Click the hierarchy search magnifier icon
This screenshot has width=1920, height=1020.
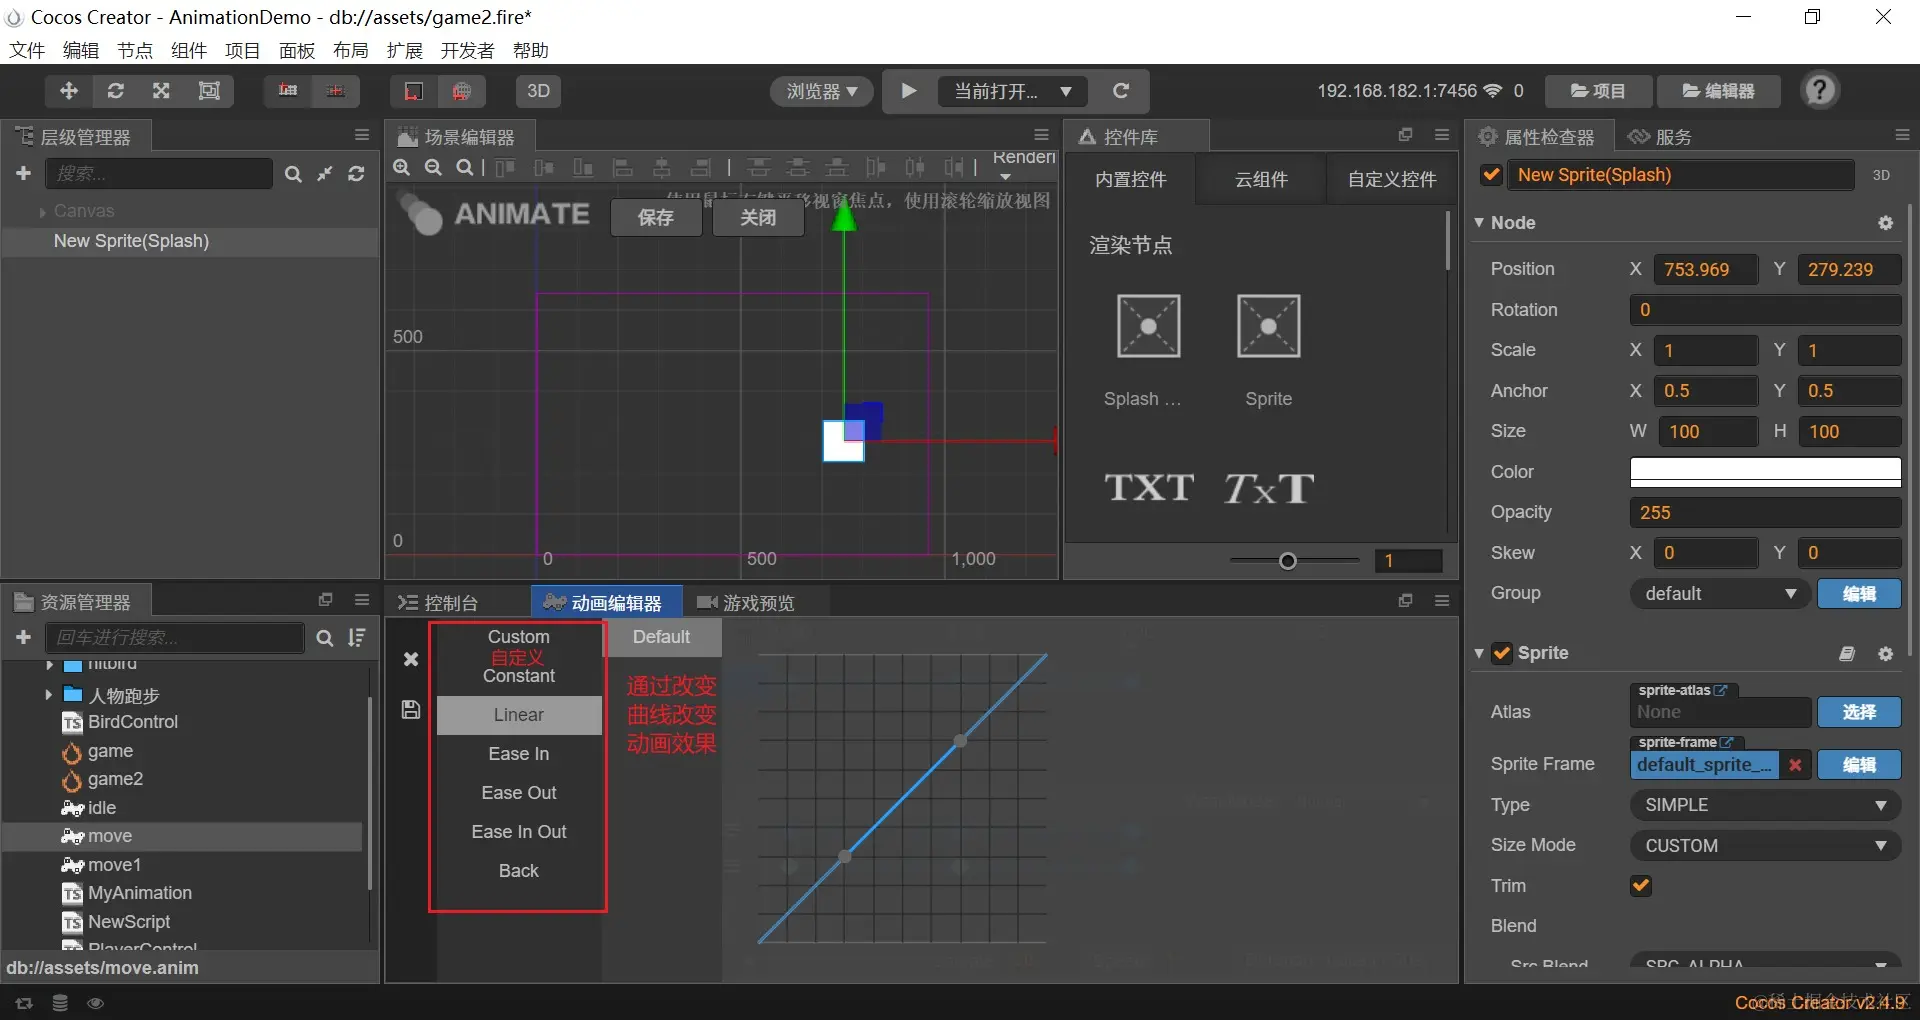[x=293, y=174]
